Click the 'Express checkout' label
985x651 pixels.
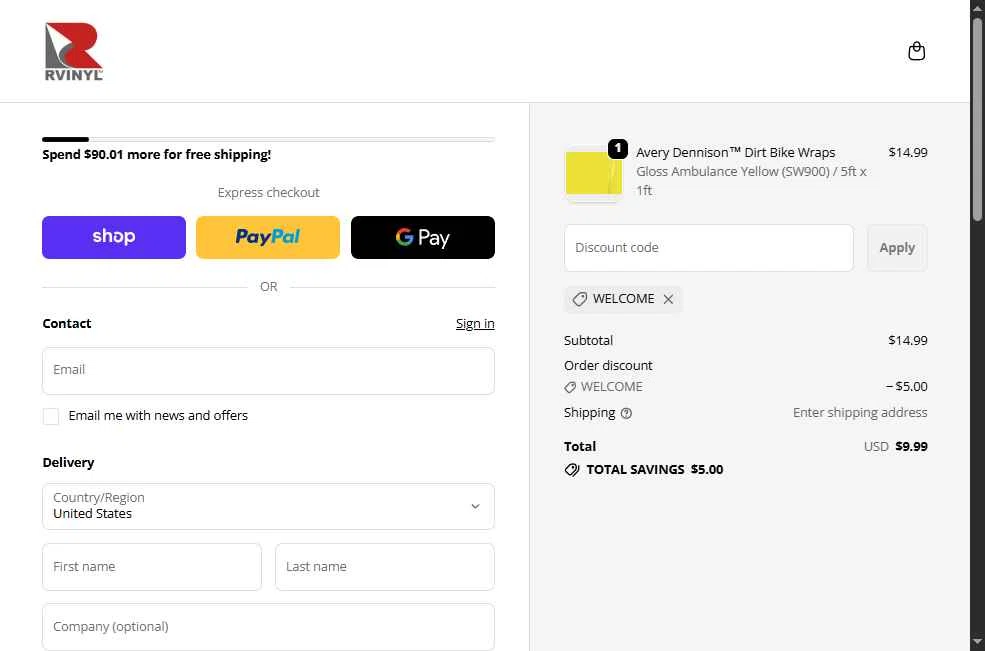[268, 193]
